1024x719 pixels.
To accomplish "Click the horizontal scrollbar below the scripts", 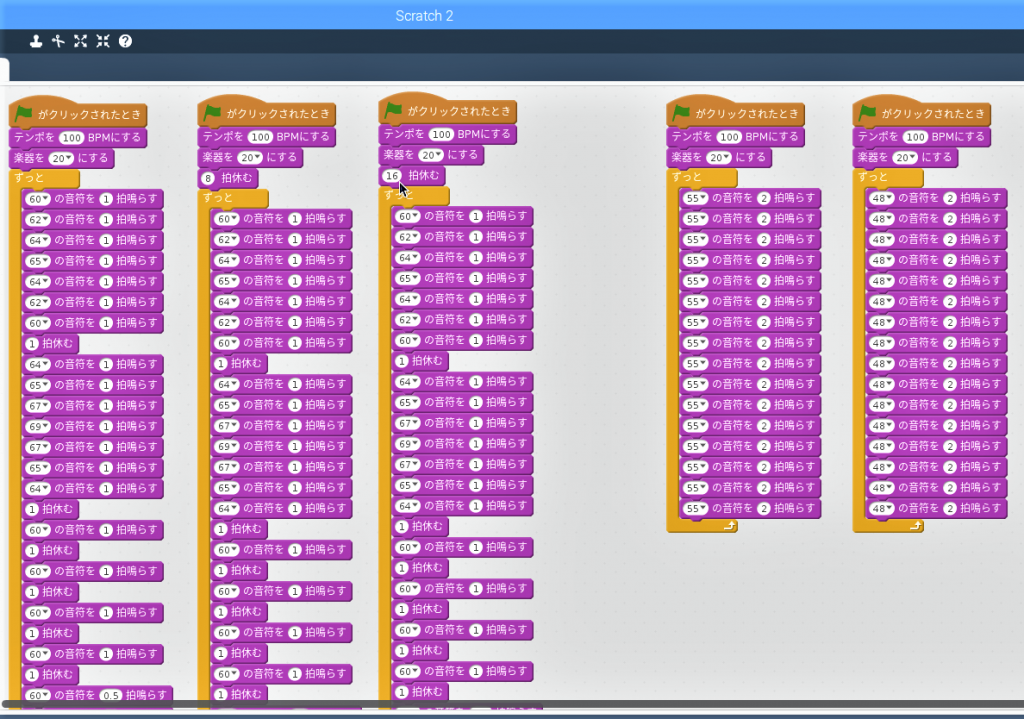I will point(512,705).
